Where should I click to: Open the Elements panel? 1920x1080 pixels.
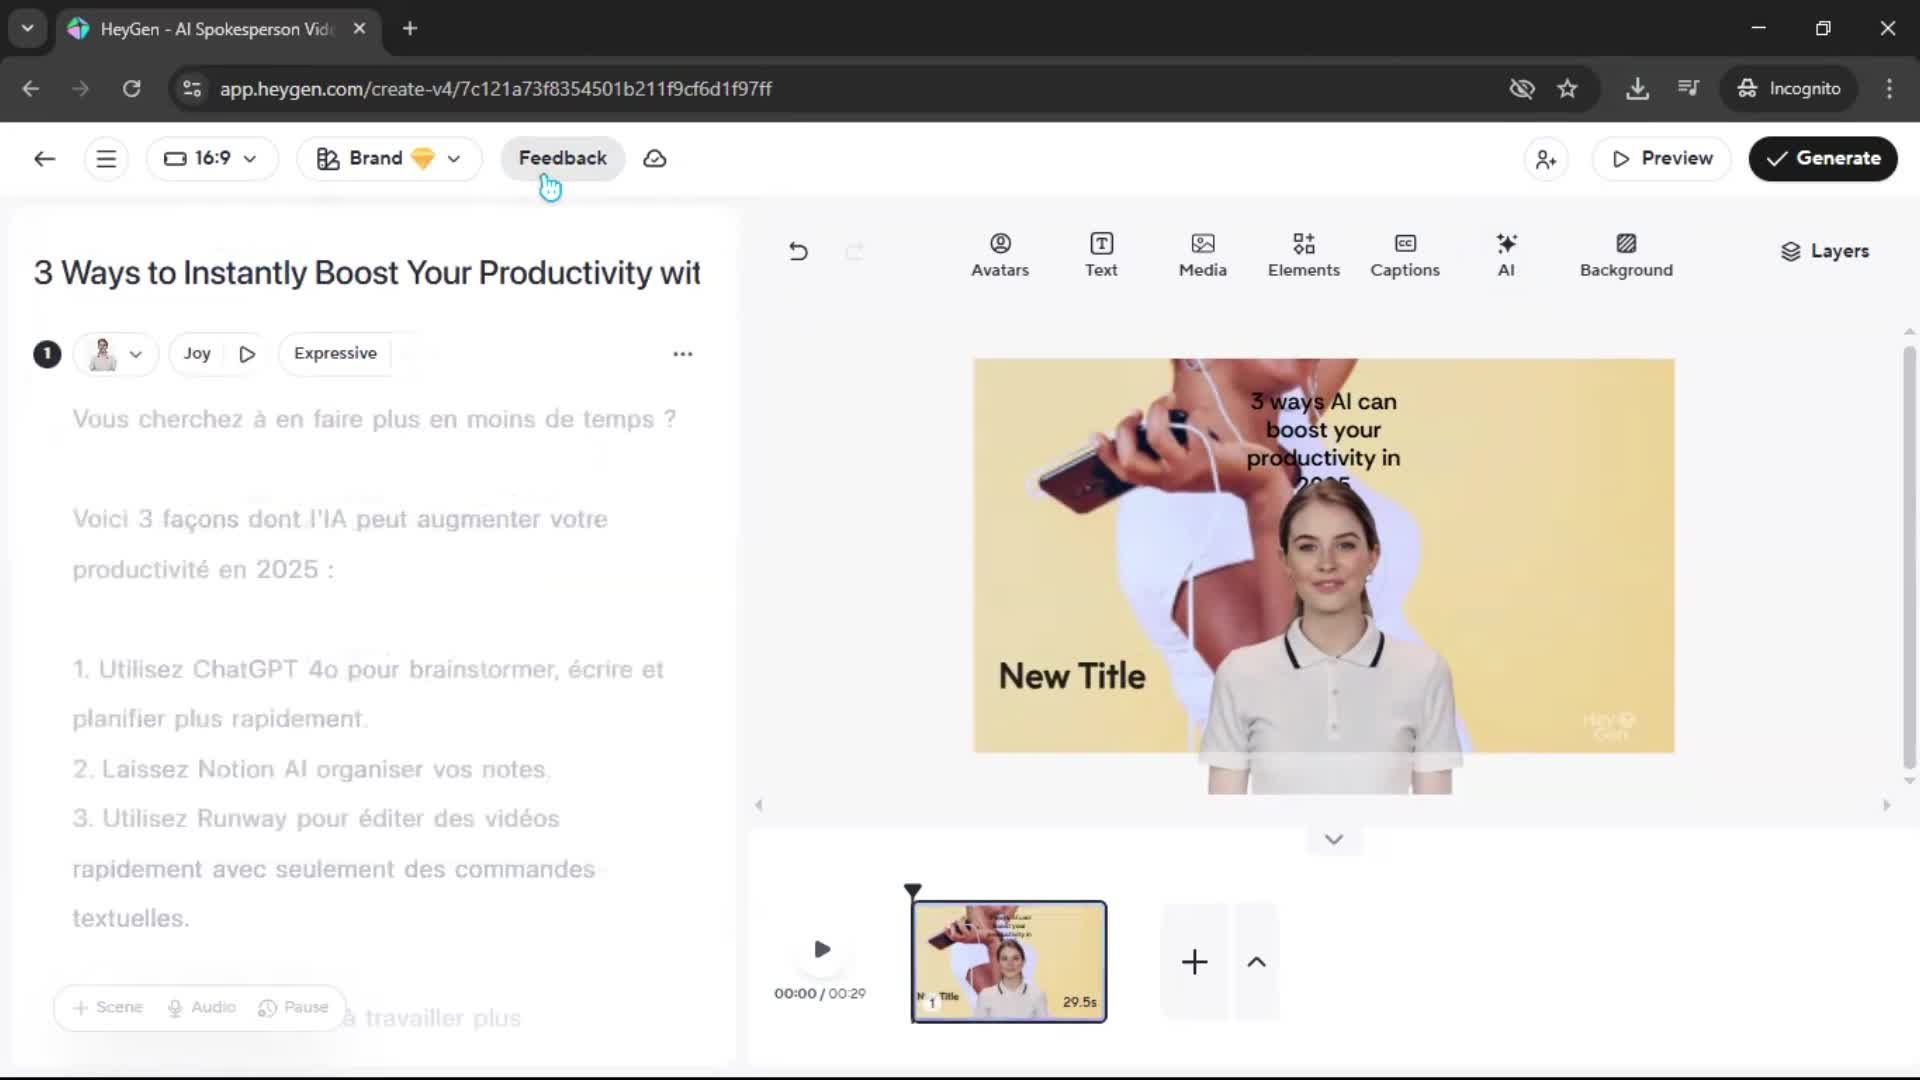(x=1303, y=255)
